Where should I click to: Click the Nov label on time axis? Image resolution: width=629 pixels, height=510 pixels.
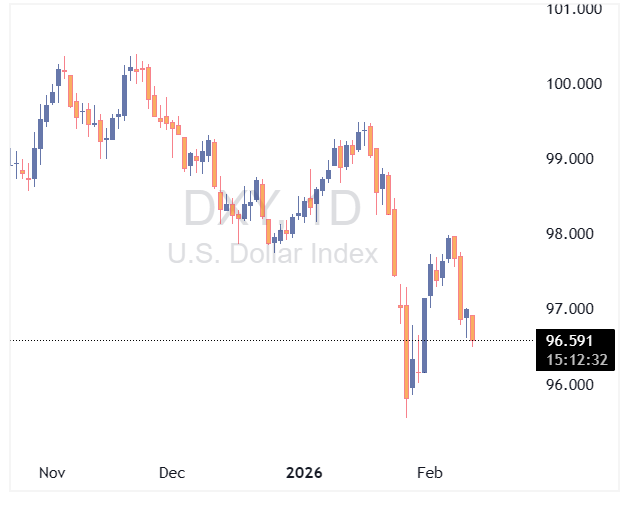tap(52, 472)
